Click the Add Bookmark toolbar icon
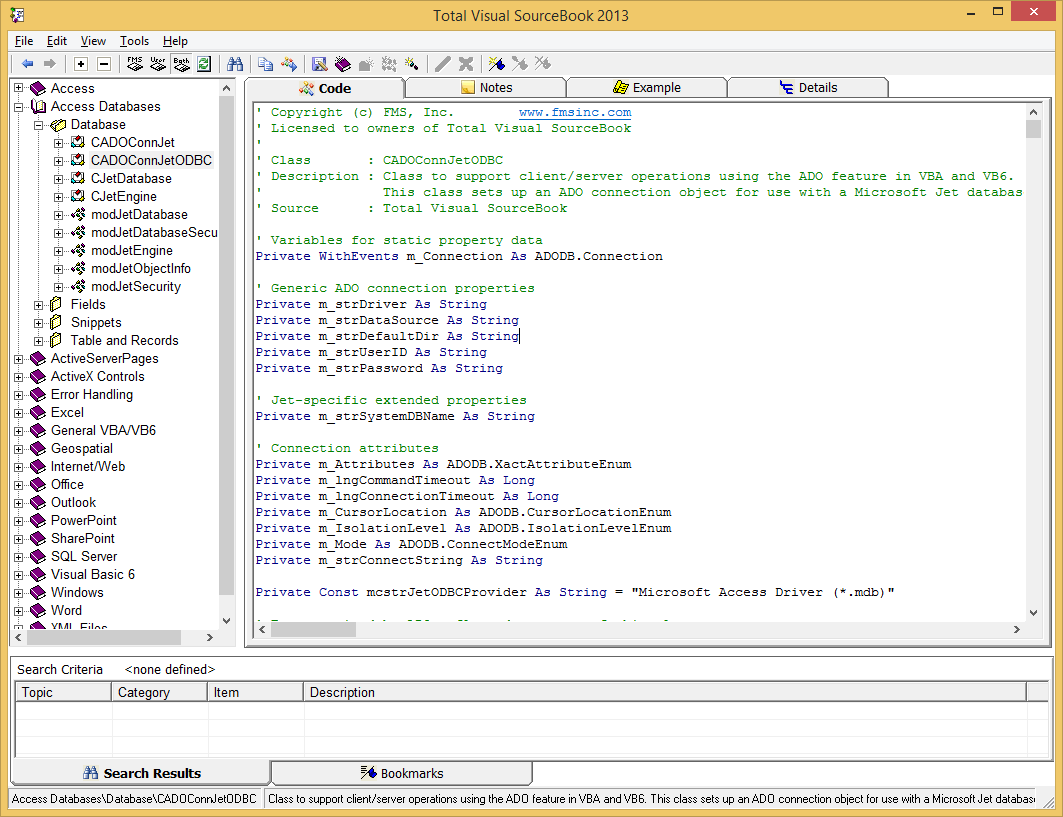Image resolution: width=1063 pixels, height=817 pixels. tap(497, 64)
